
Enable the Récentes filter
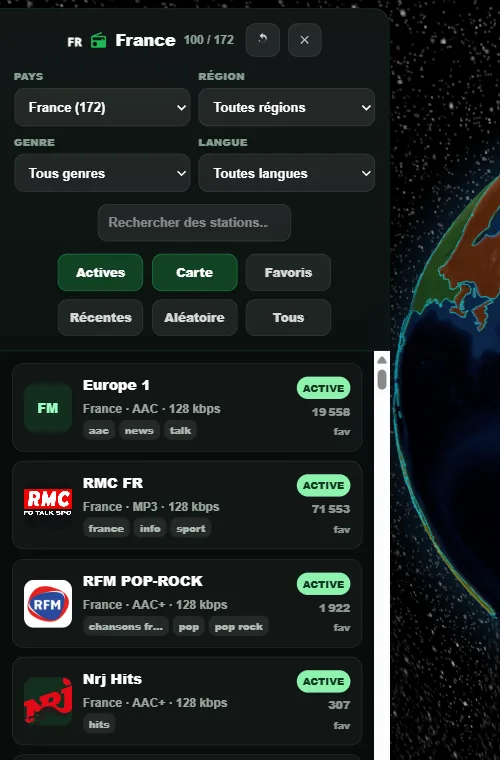(100, 317)
